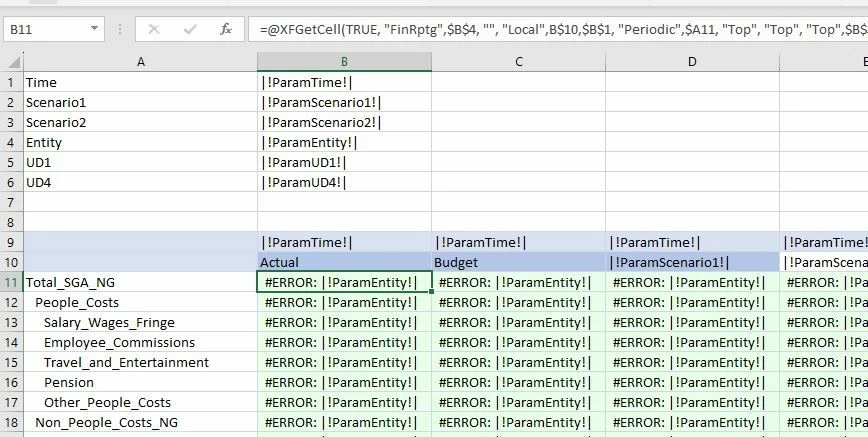Select cell containing |!ParamScenario2!|
Viewport: 868px width, 437px height.
point(344,122)
